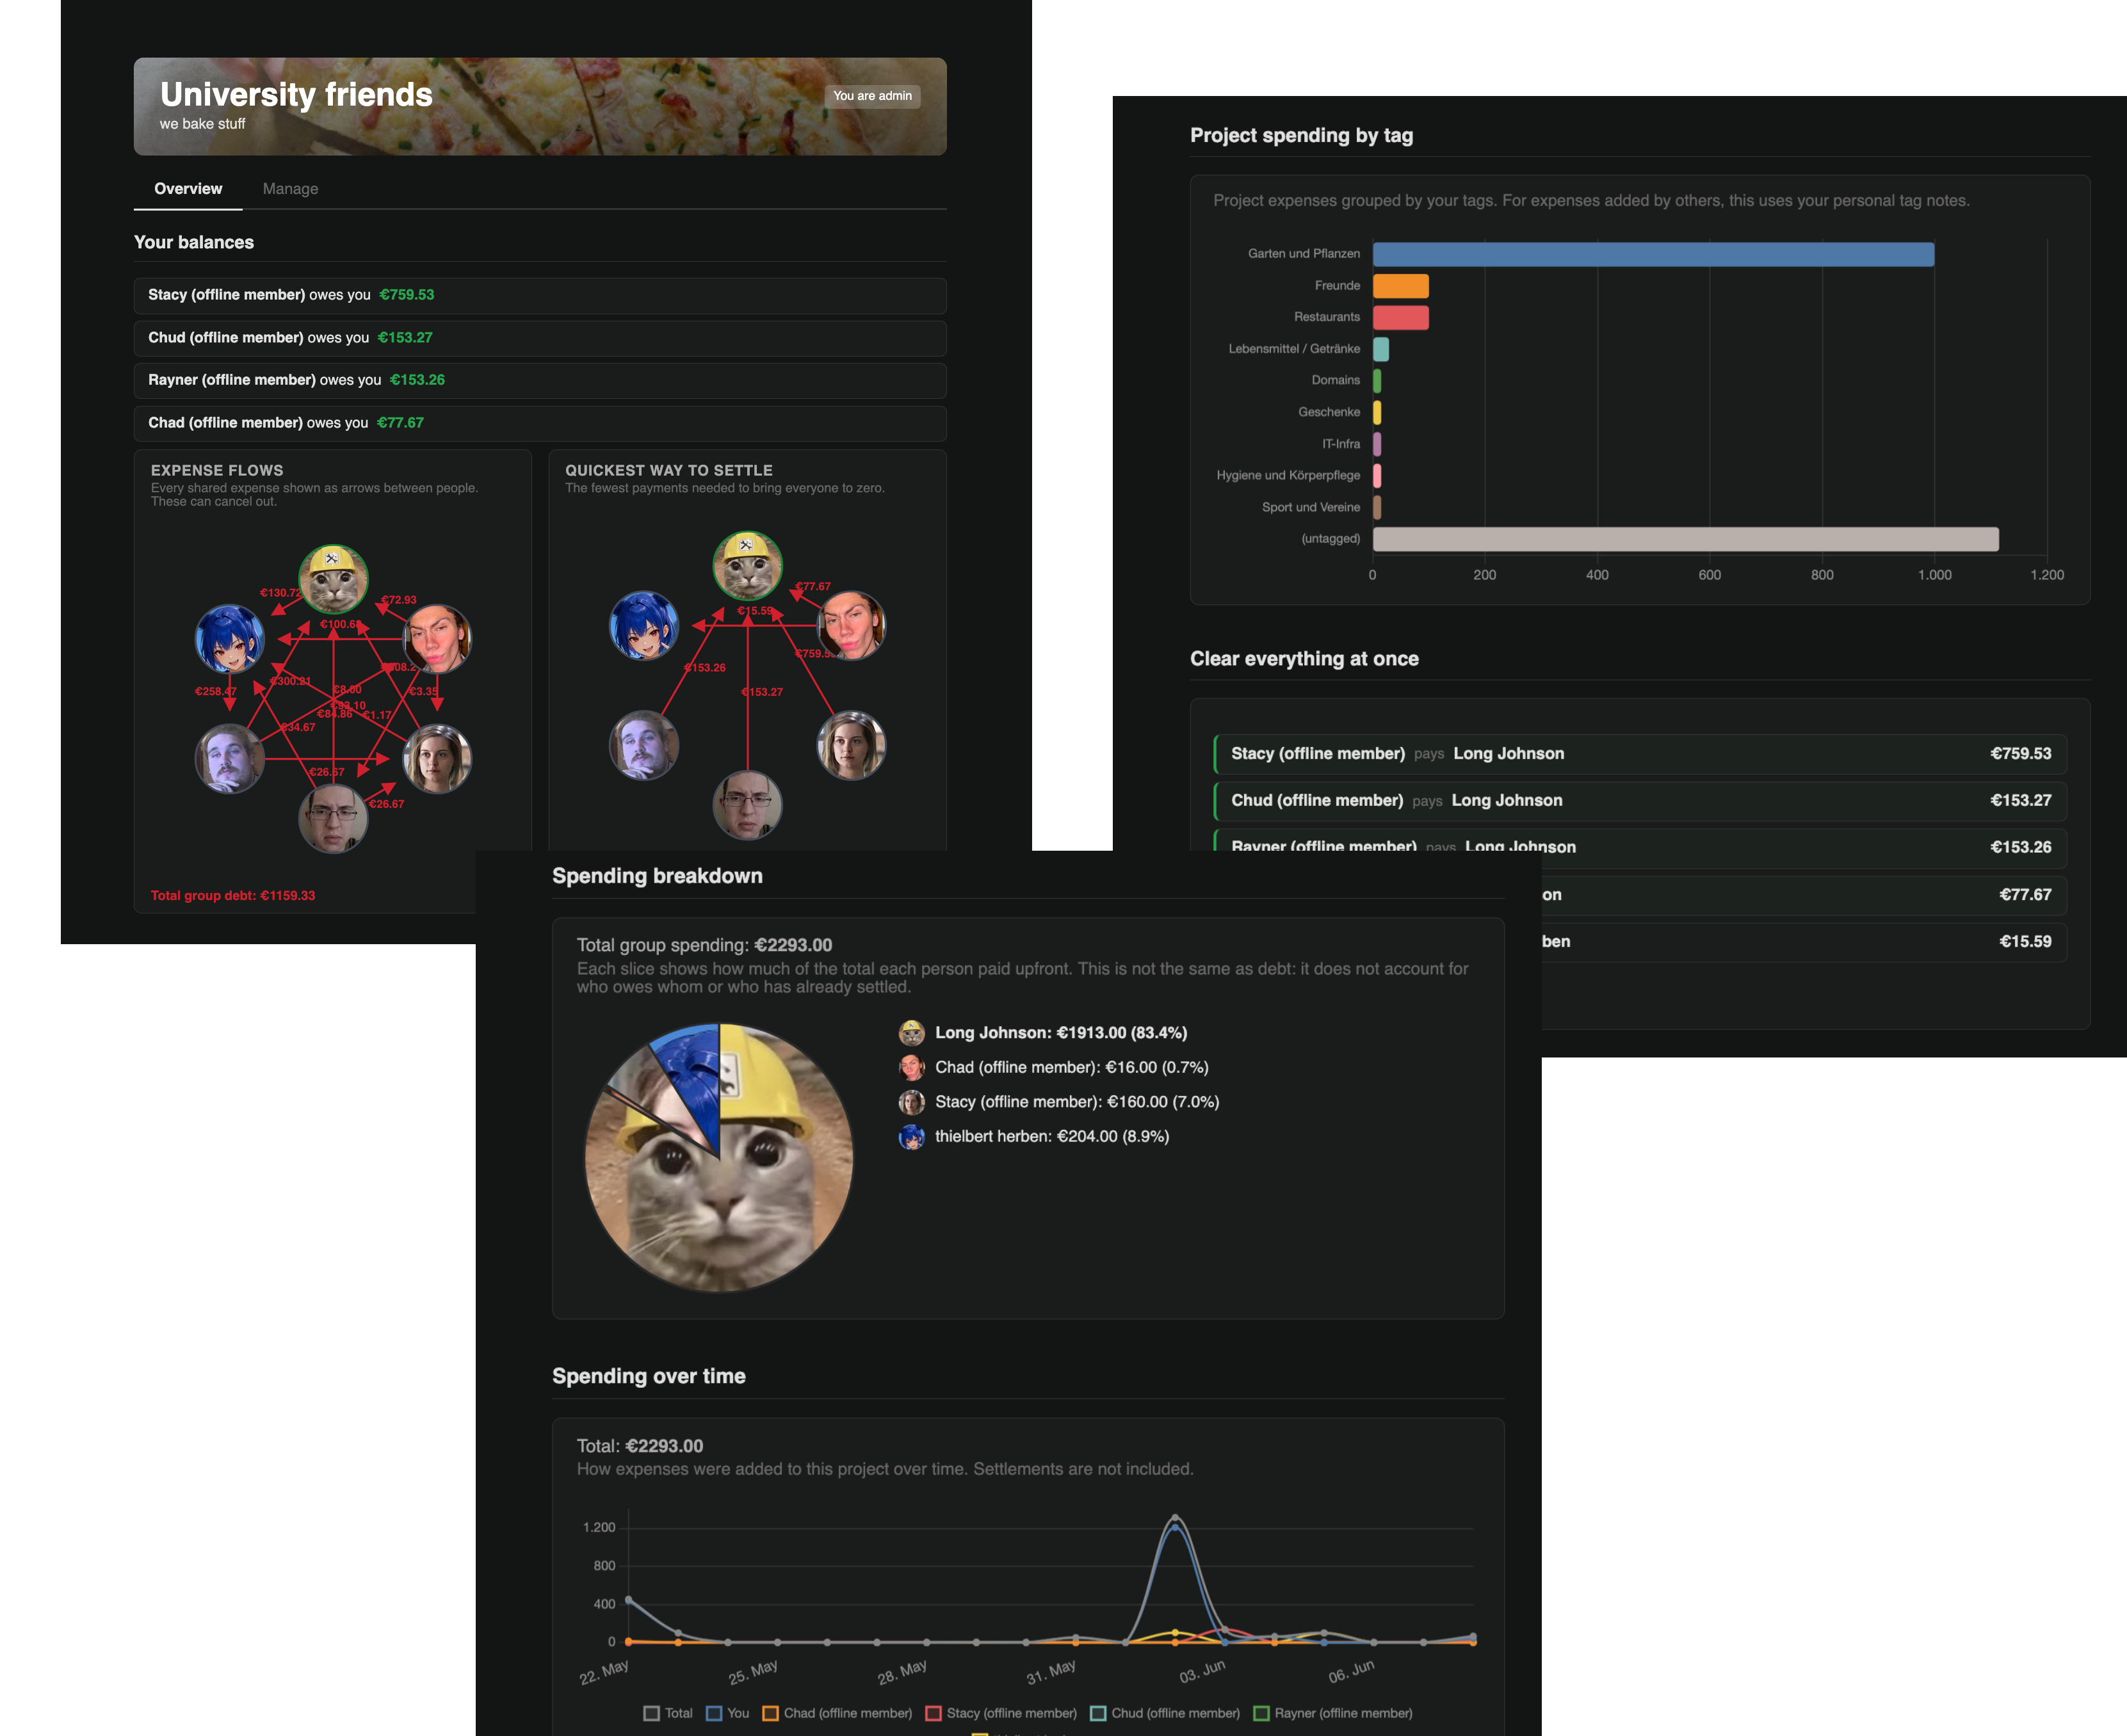
Task: Click the orange Freunde bar
Action: click(x=1400, y=286)
